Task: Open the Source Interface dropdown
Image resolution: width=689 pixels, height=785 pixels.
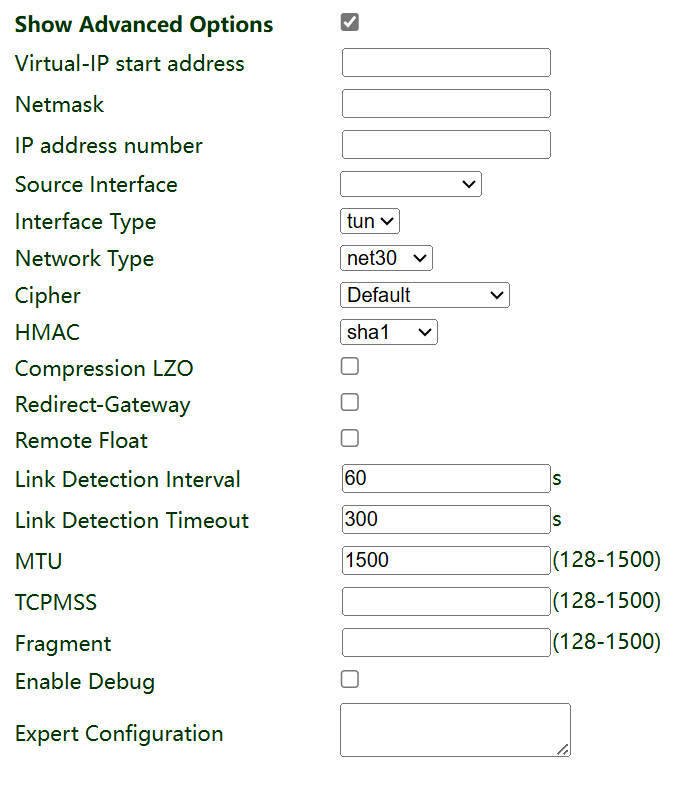Action: click(x=411, y=184)
